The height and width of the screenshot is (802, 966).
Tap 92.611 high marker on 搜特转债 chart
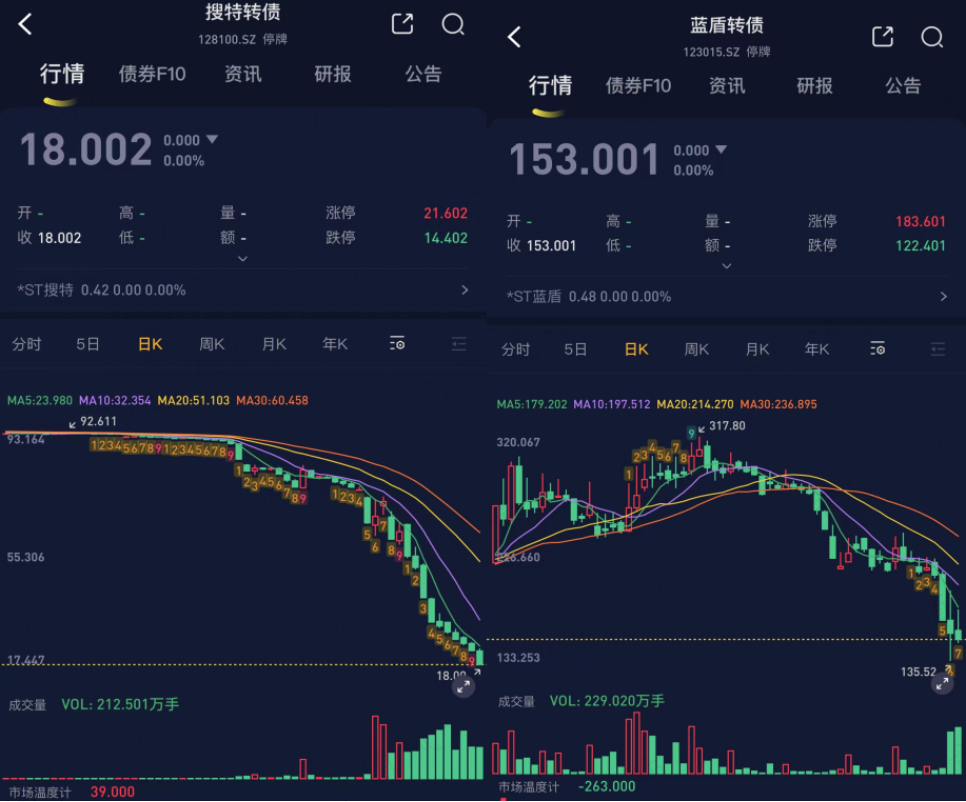point(98,421)
